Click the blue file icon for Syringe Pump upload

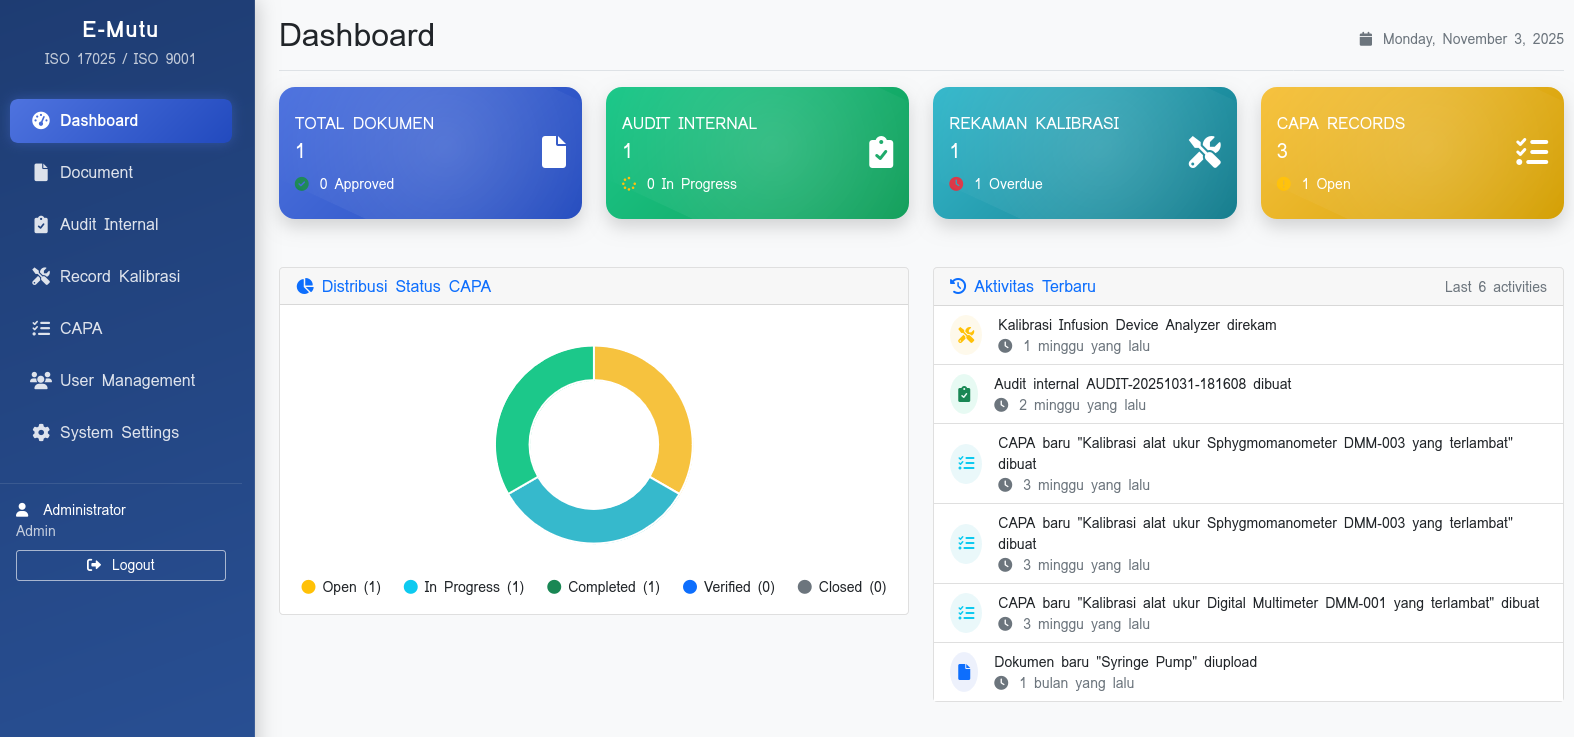click(x=964, y=672)
